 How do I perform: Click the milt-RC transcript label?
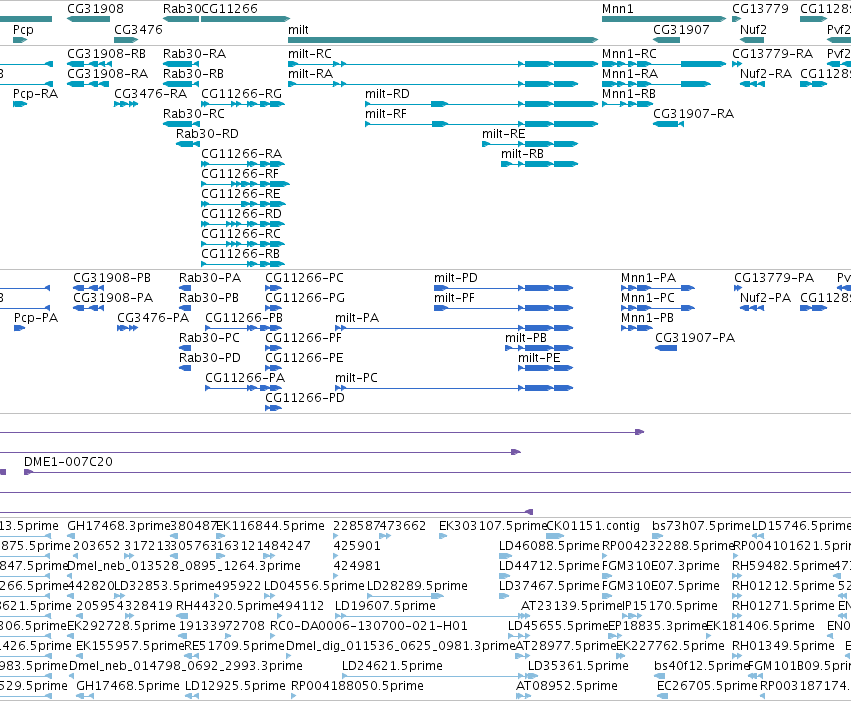coord(310,54)
